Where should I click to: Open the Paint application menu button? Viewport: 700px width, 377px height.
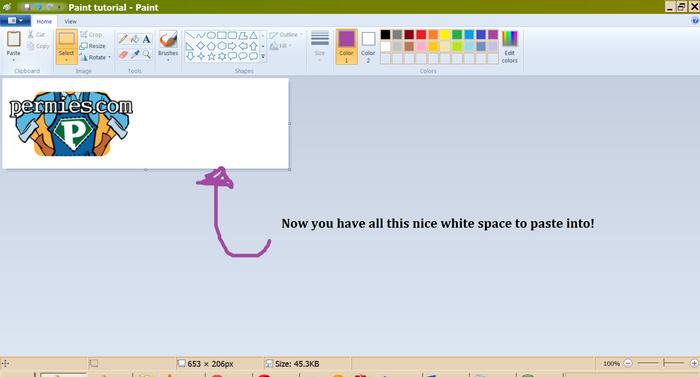tap(16, 21)
